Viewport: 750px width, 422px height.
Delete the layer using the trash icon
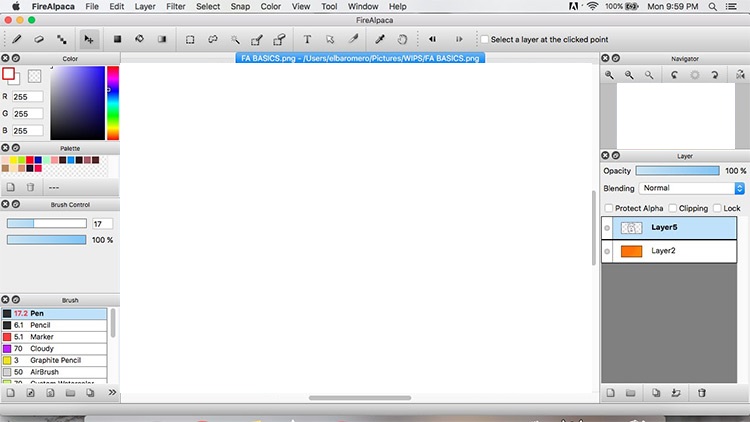pyautogui.click(x=701, y=393)
